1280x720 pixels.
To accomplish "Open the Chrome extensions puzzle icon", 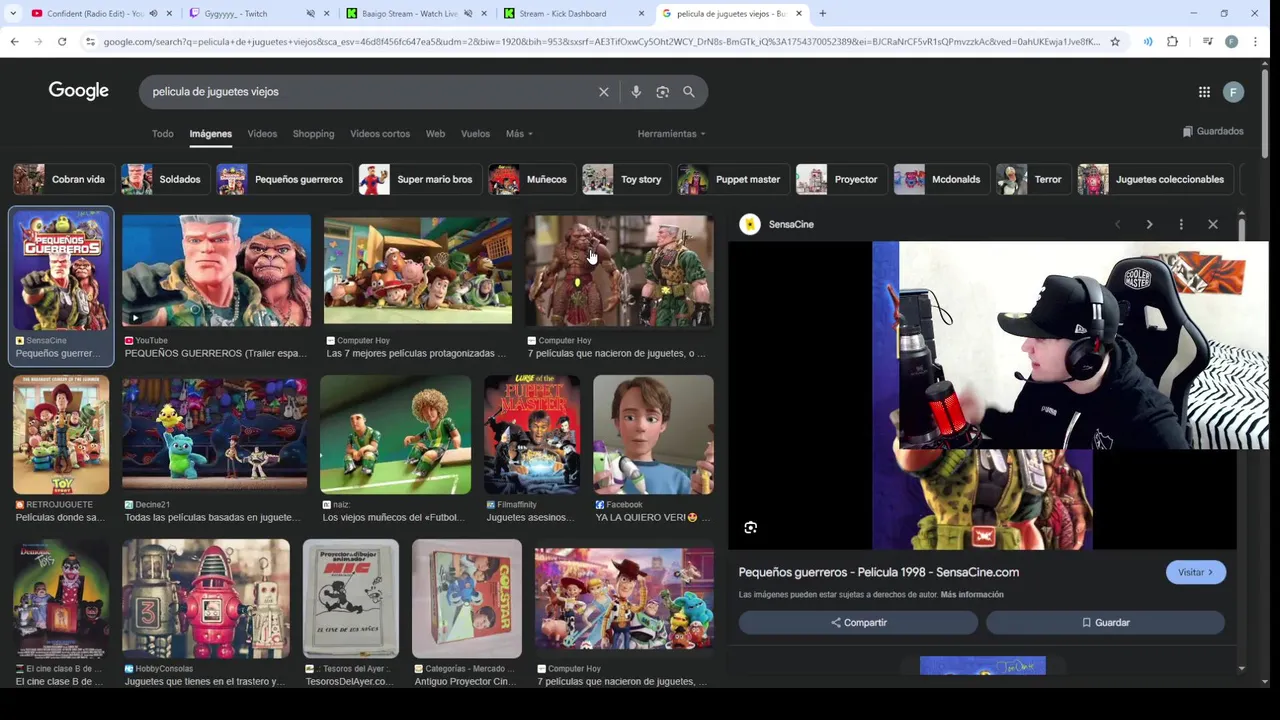I will 1172,41.
